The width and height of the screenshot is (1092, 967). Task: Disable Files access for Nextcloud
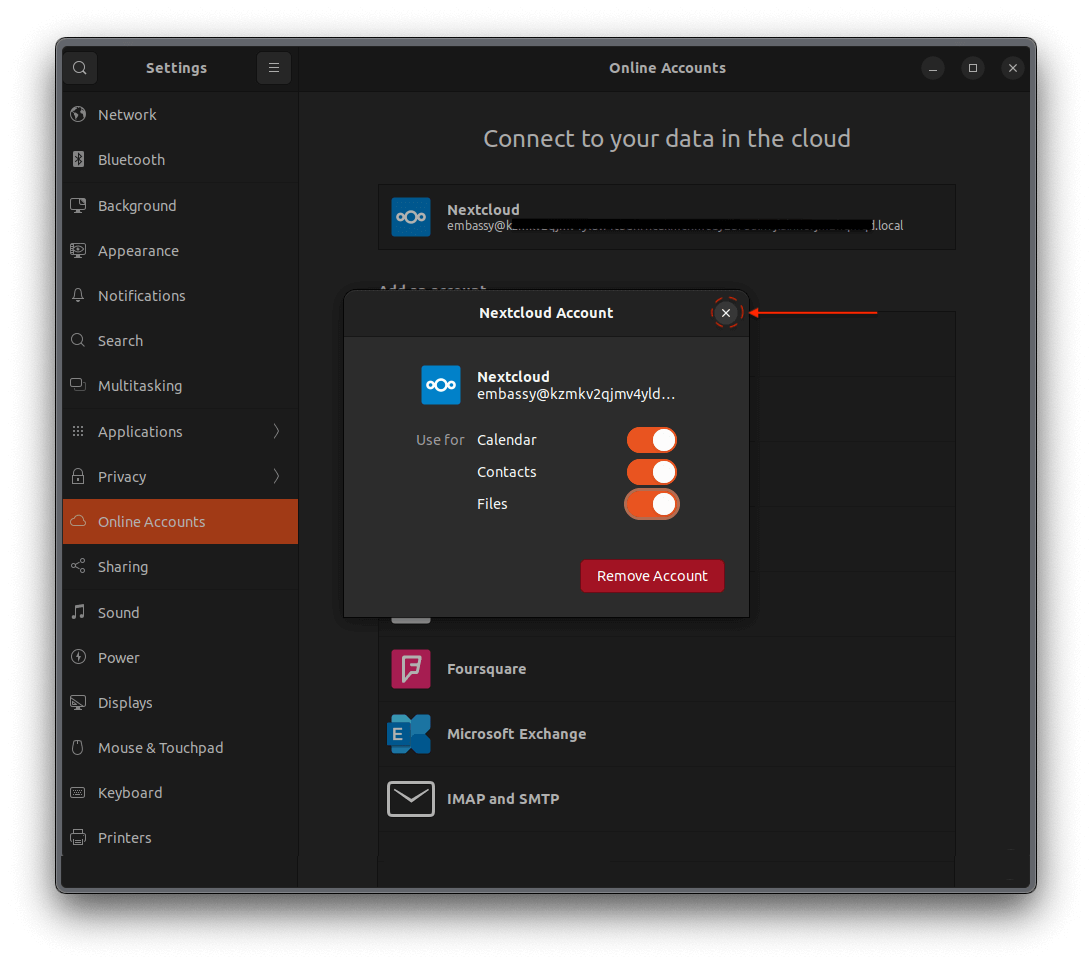(652, 504)
